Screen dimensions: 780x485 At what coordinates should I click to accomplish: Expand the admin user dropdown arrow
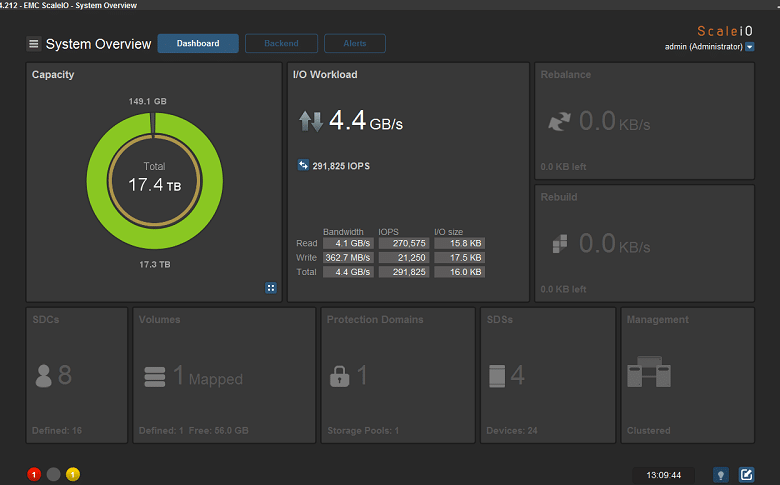[750, 47]
